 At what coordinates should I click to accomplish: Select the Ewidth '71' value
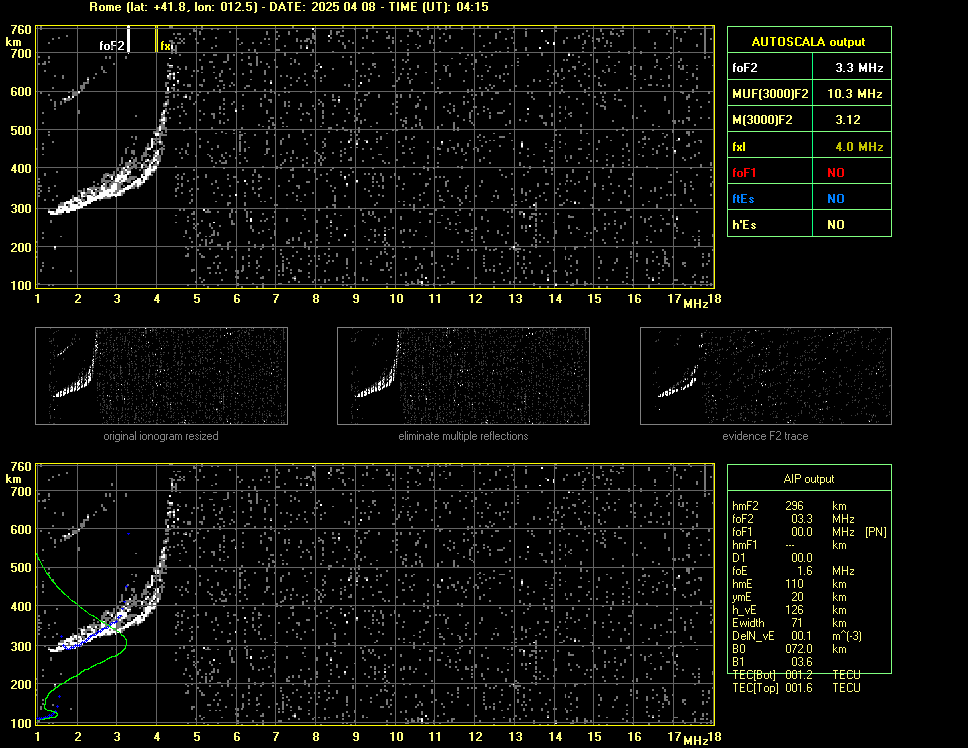pos(797,623)
